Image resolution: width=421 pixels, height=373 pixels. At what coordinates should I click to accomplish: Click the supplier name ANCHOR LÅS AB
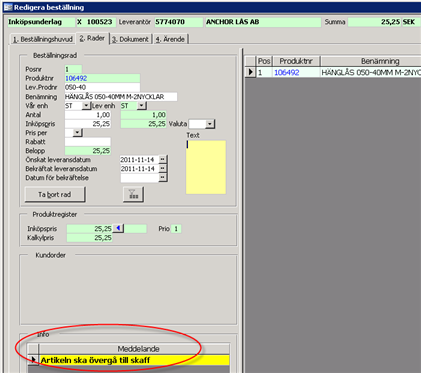click(x=263, y=22)
